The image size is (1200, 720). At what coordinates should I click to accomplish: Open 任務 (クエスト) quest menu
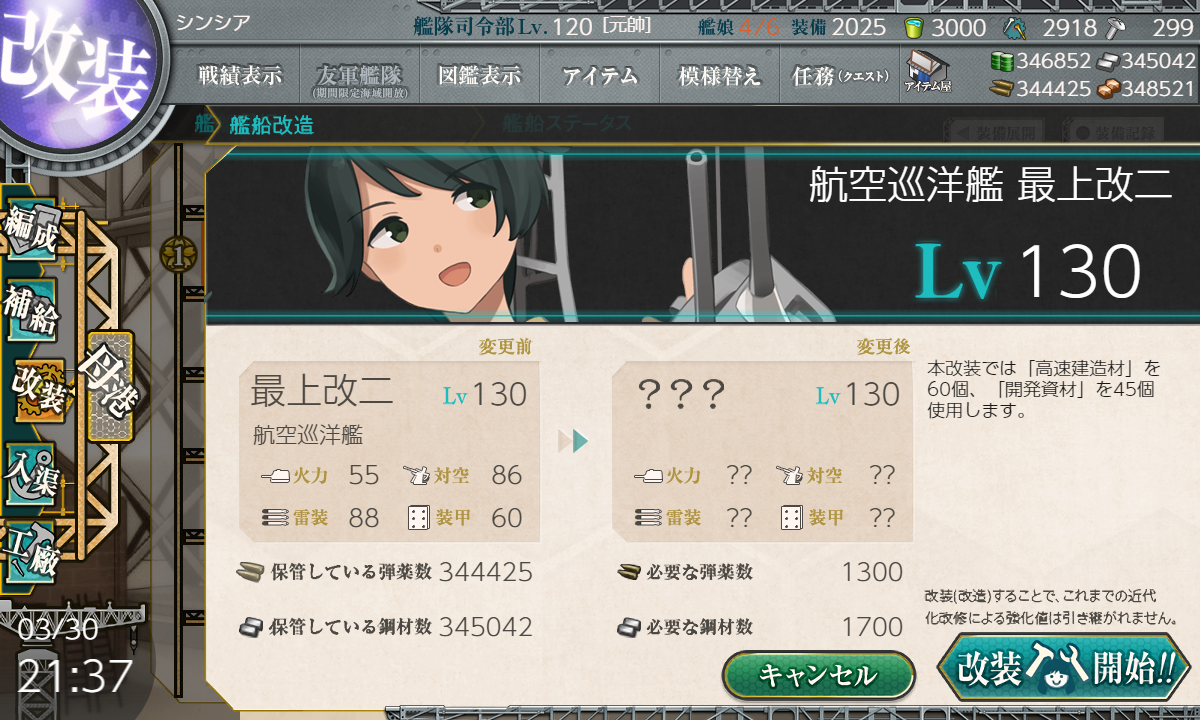840,75
